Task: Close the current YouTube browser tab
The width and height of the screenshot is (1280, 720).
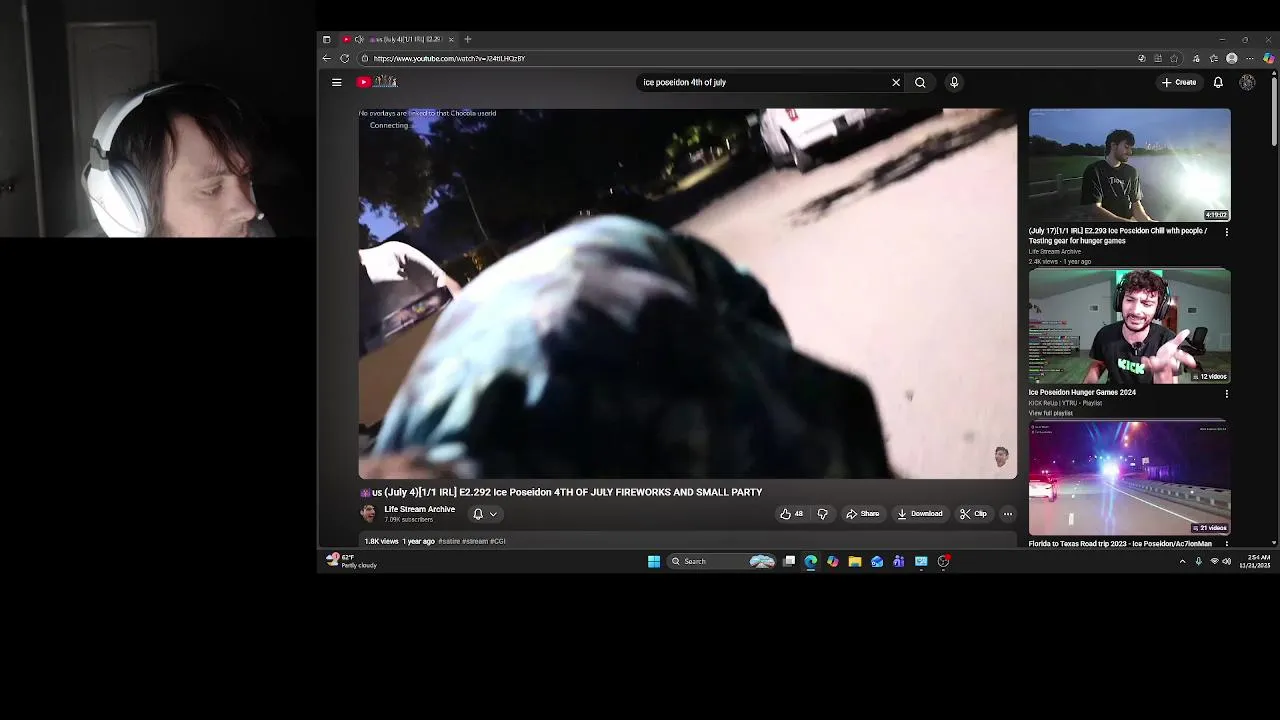Action: [x=451, y=39]
